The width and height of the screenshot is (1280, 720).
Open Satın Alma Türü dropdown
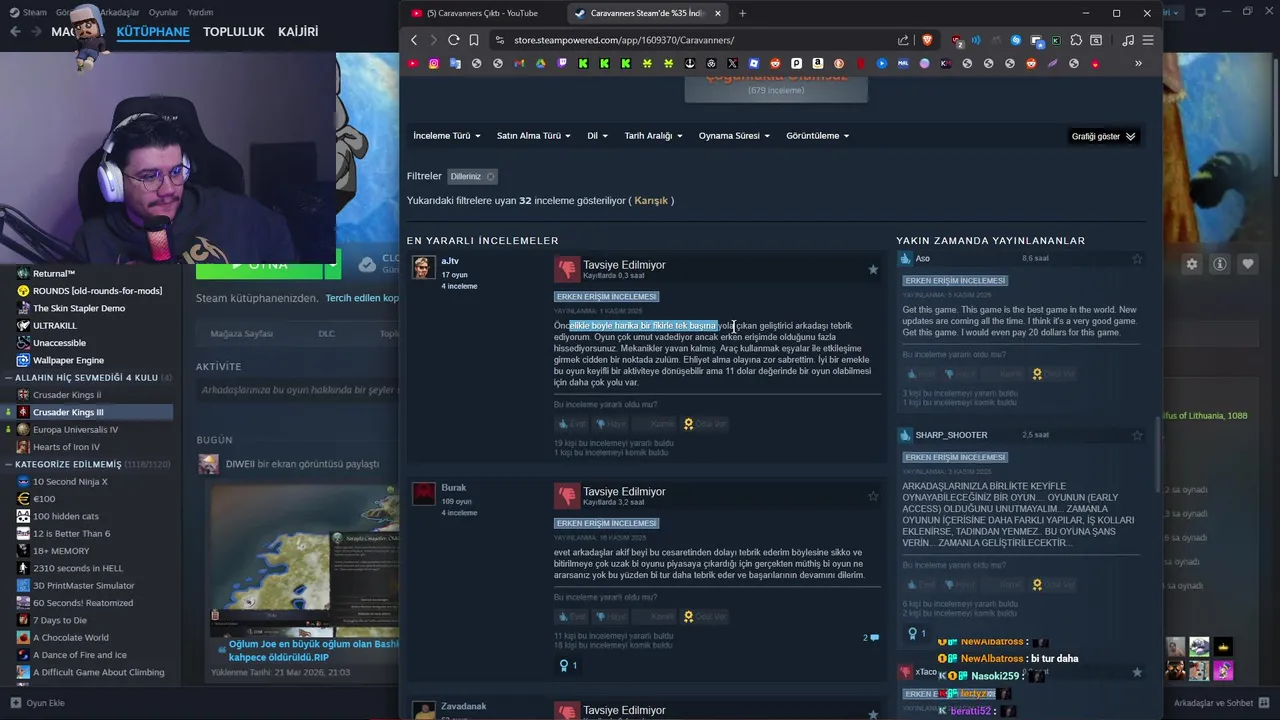534,136
